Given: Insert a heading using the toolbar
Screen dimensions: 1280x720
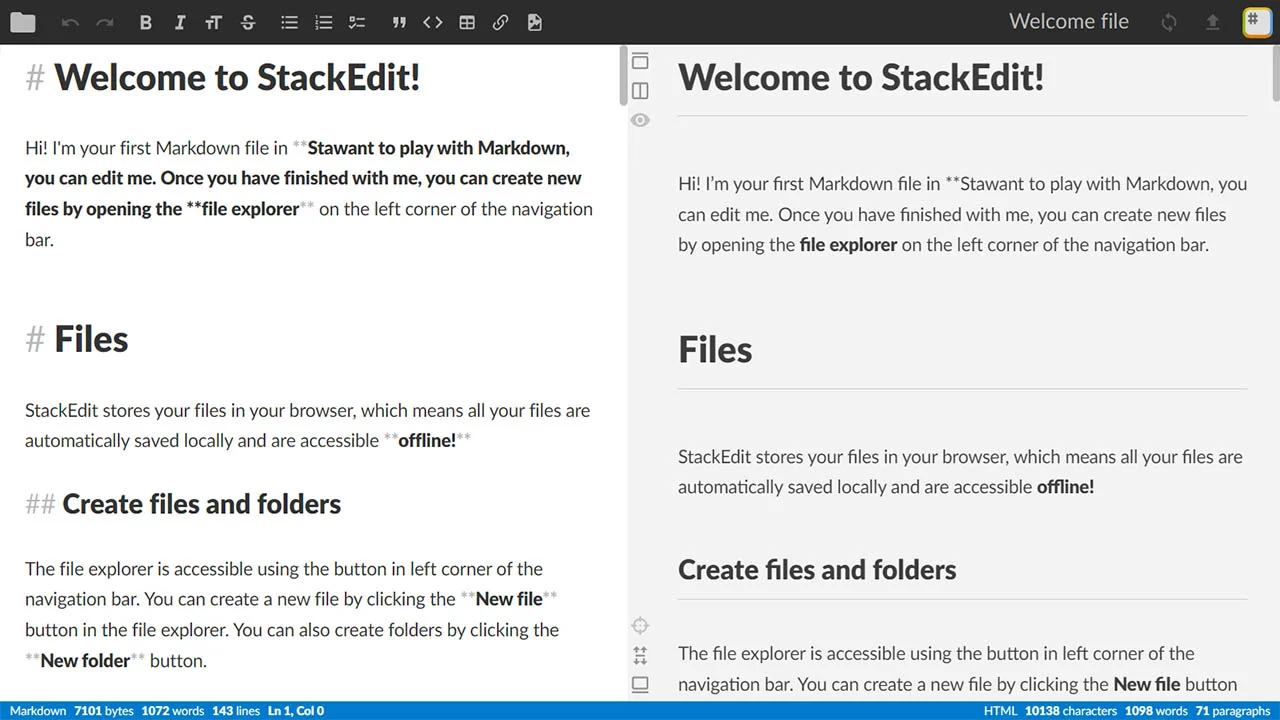Looking at the screenshot, I should tap(213, 22).
